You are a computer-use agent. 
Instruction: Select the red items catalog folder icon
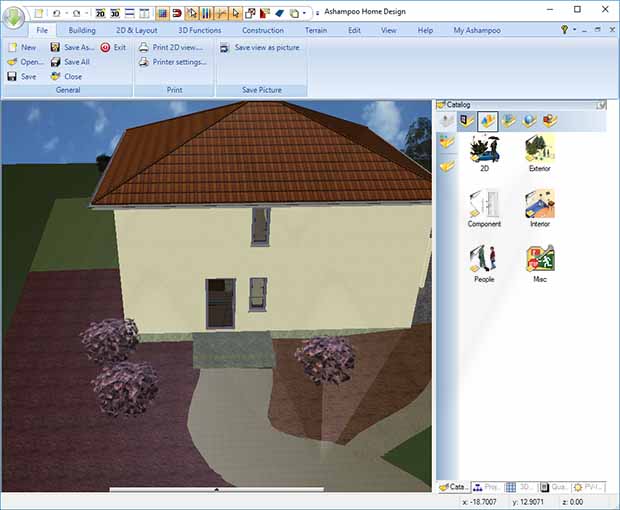pos(550,121)
